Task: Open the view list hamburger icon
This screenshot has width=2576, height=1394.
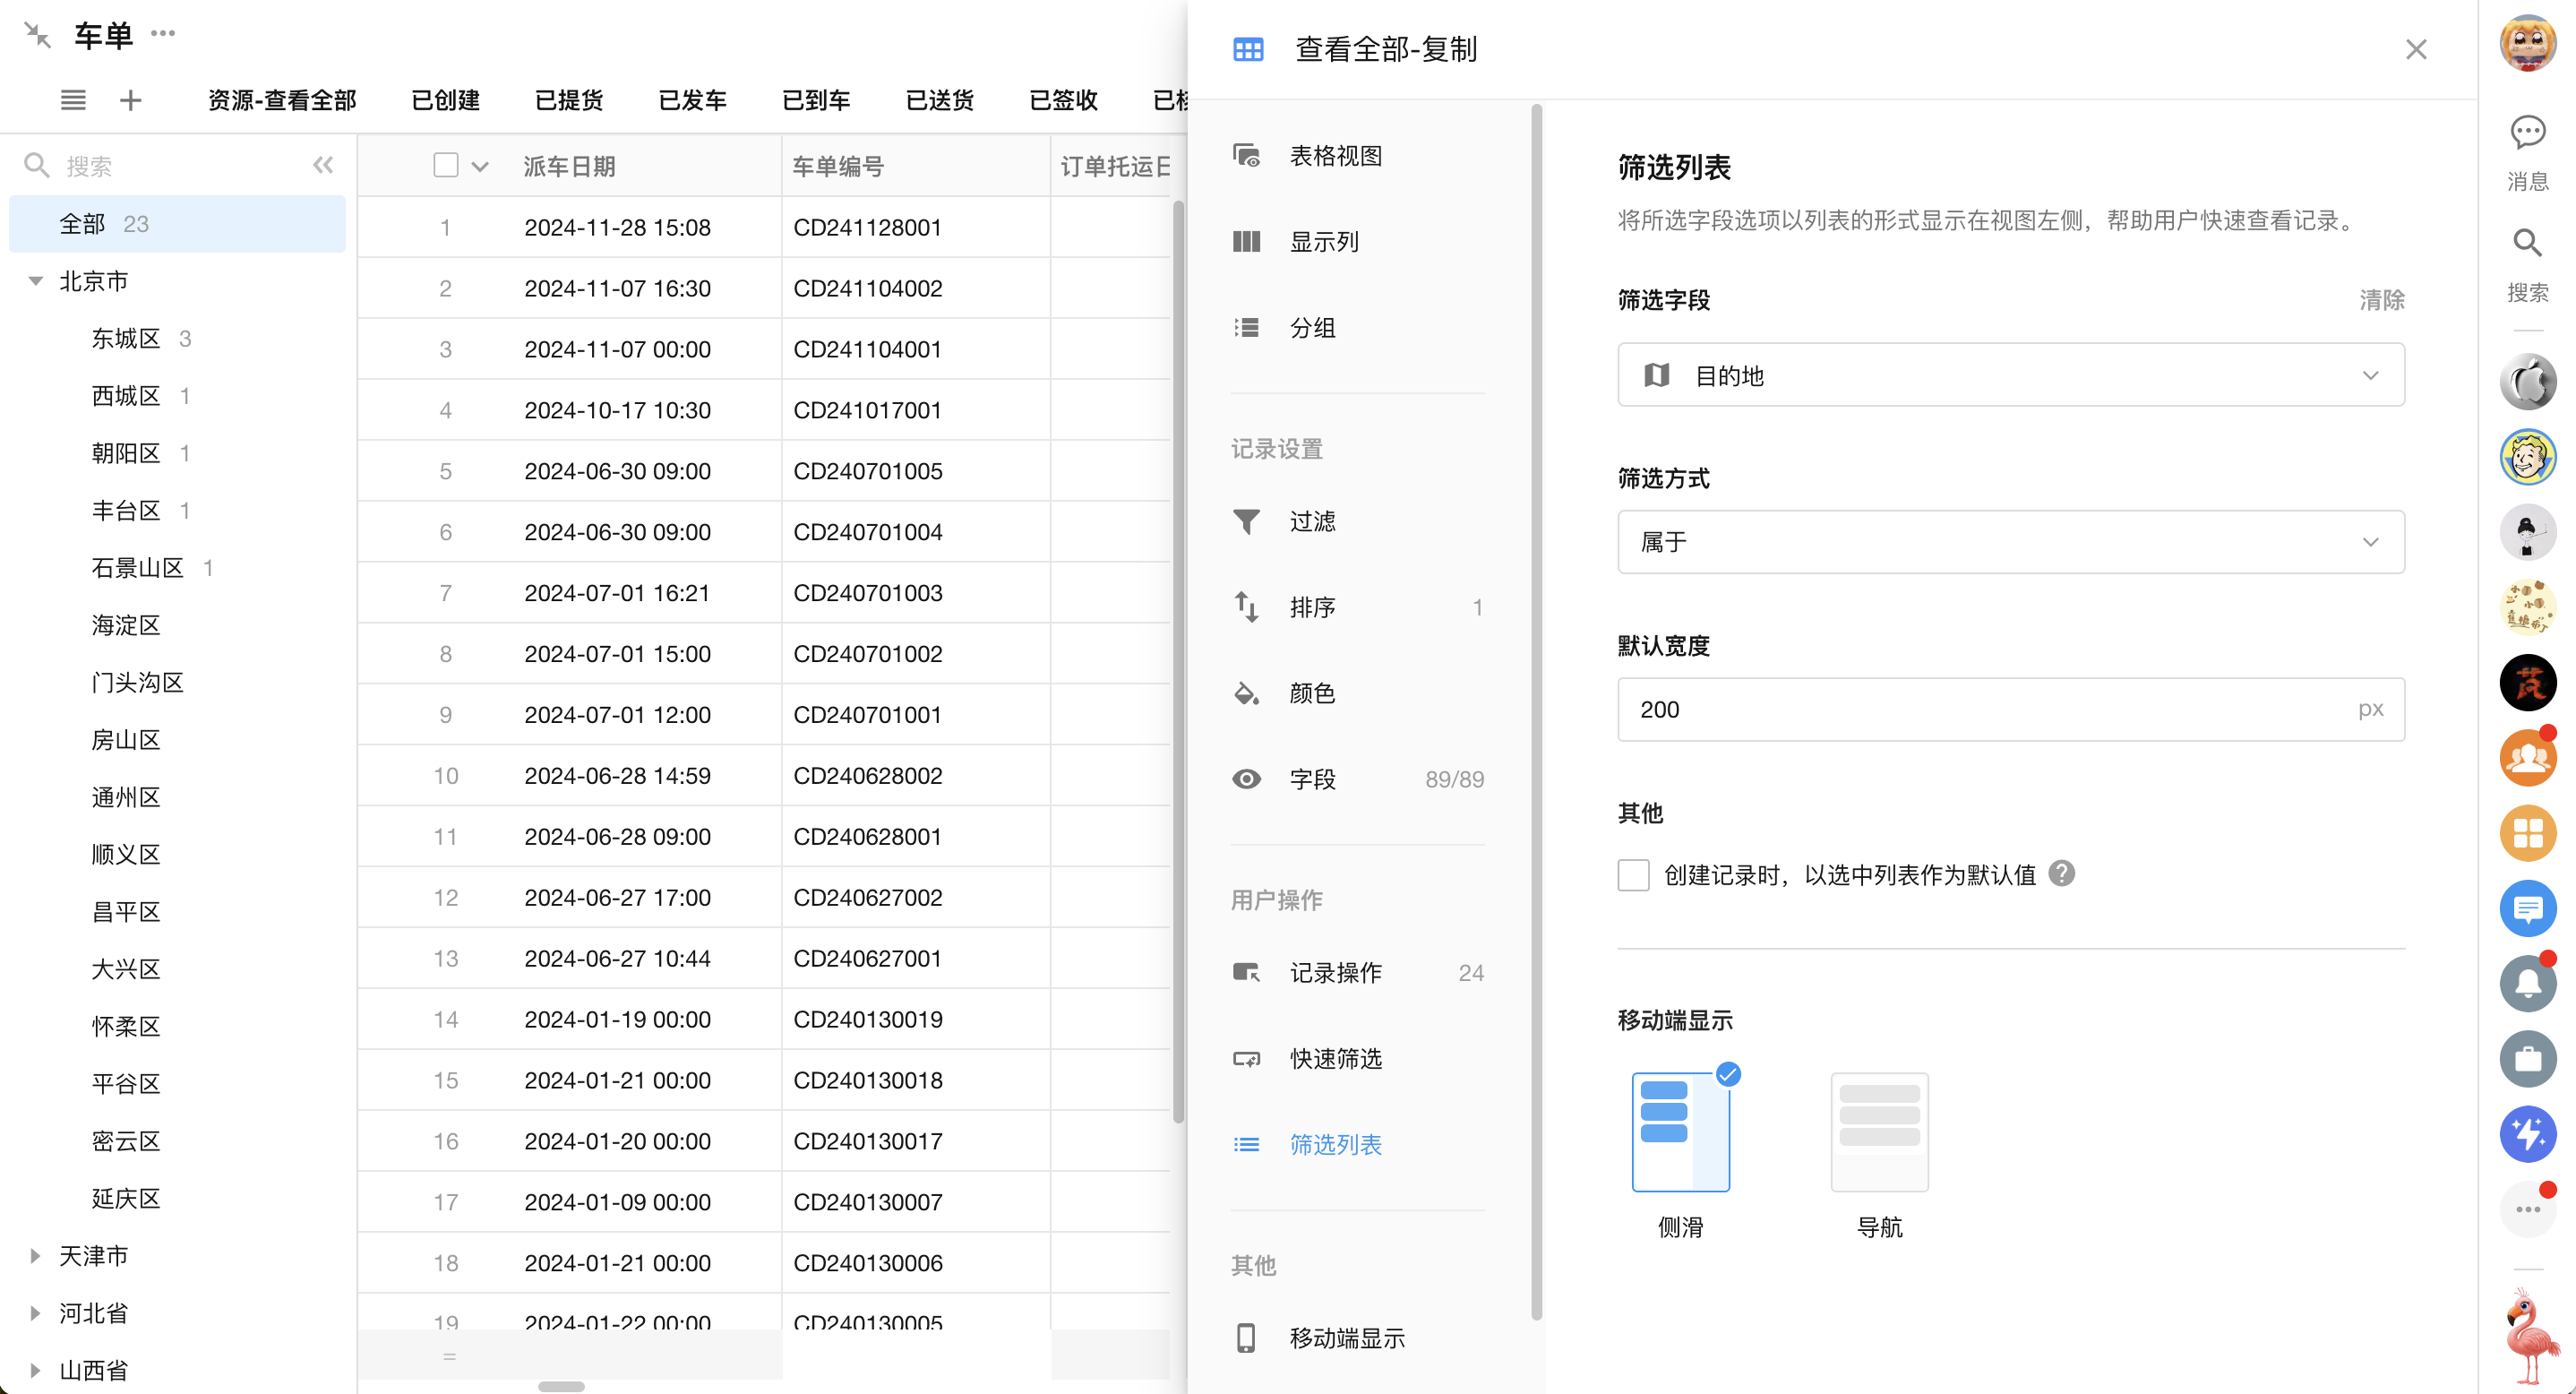Action: pyautogui.click(x=73, y=100)
